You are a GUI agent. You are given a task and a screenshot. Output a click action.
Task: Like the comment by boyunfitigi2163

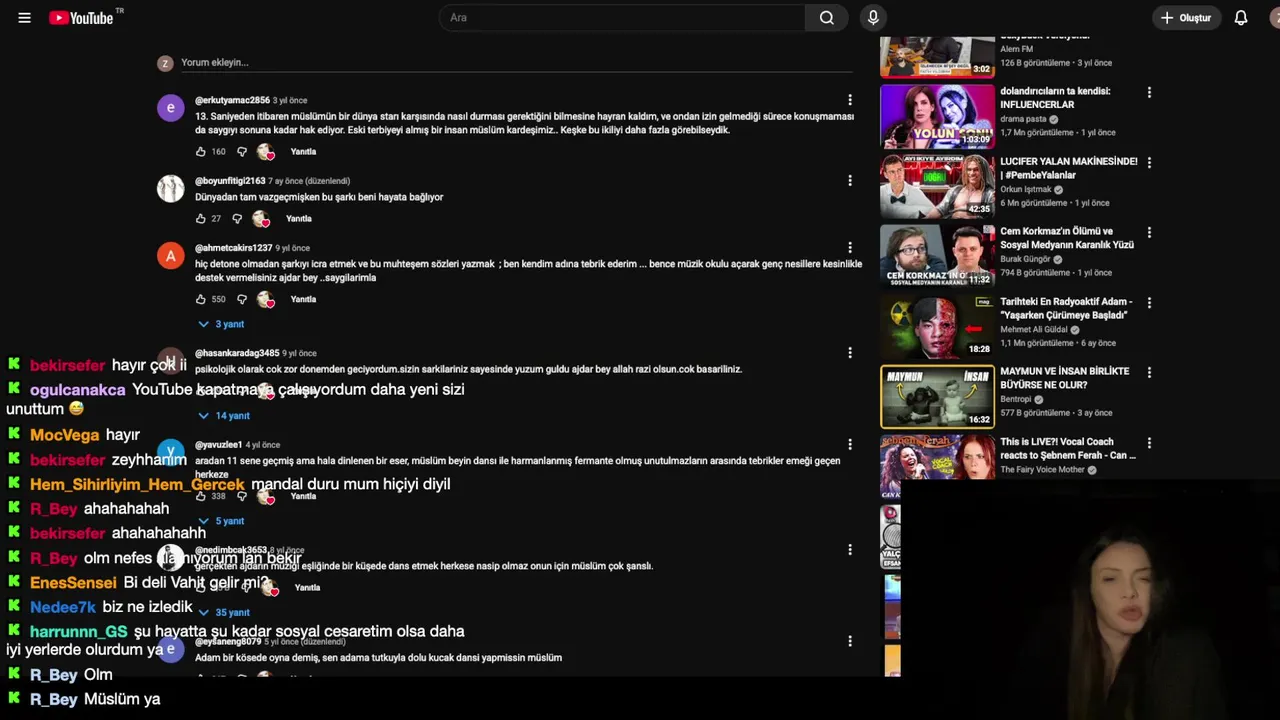(200, 219)
